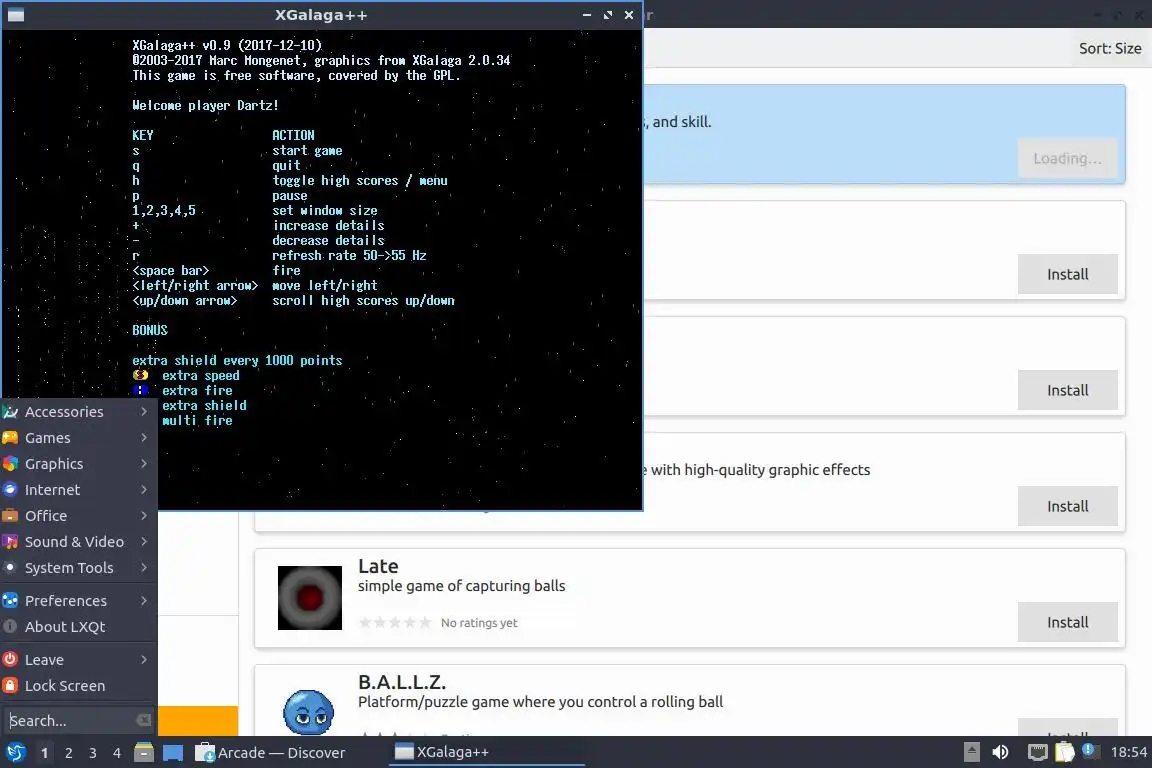
Task: Click "No ratings yet" under Late
Action: coord(479,622)
